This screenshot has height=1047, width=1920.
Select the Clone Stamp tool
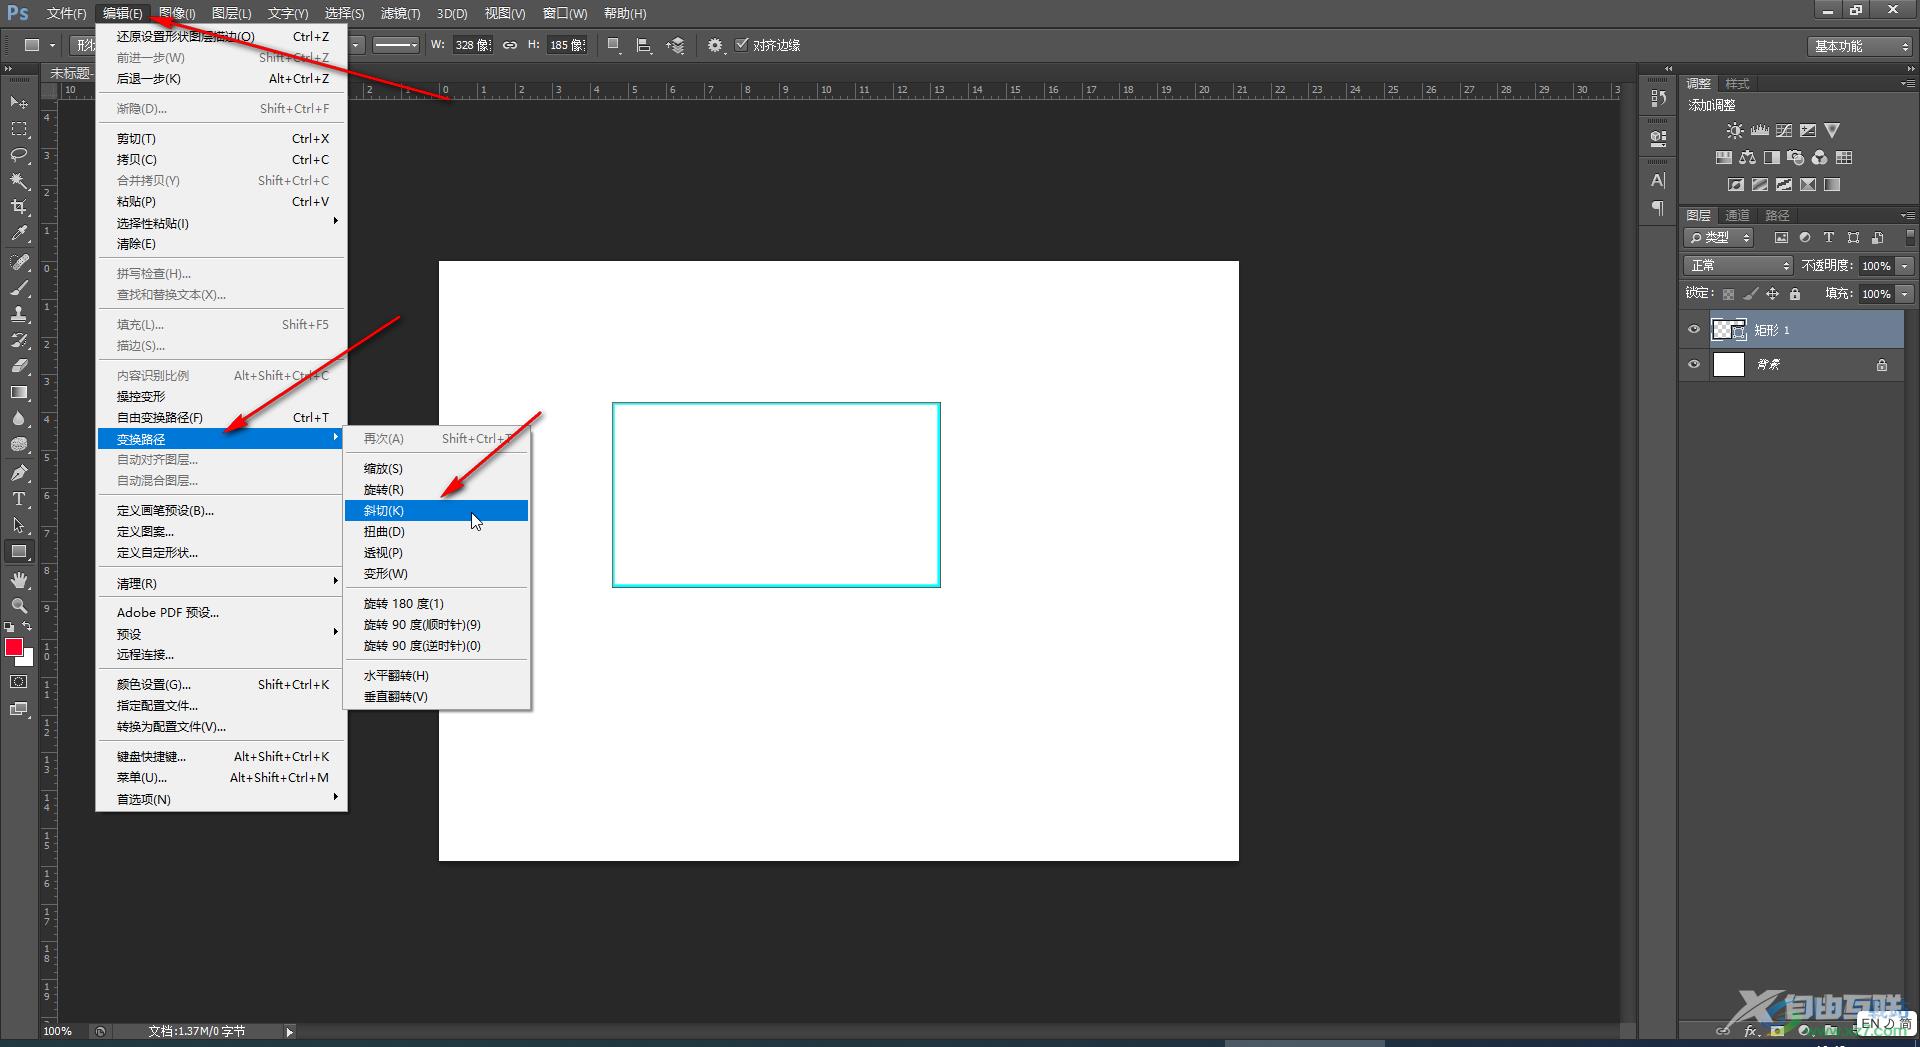[19, 314]
